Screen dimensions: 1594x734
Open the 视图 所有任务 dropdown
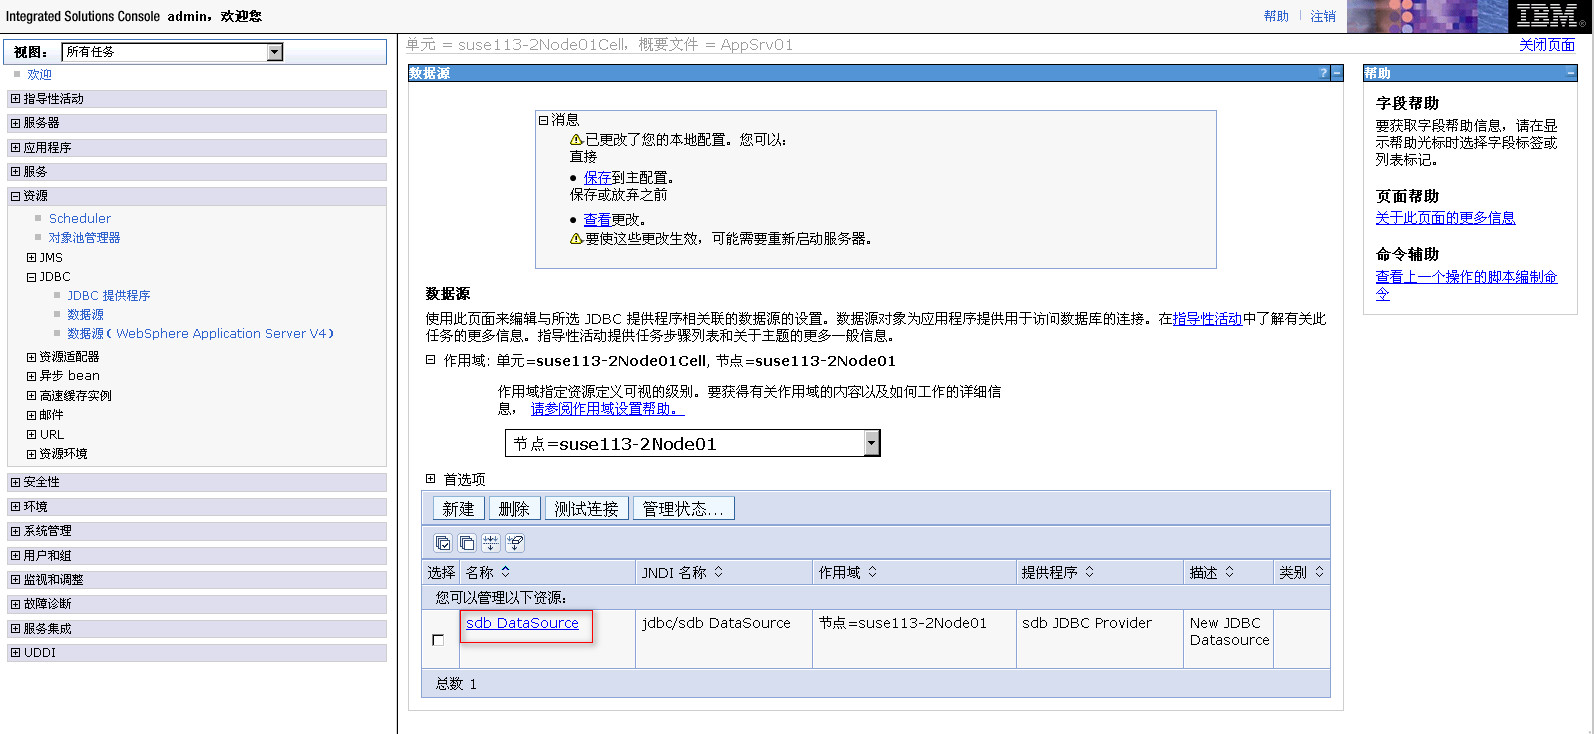coord(275,52)
